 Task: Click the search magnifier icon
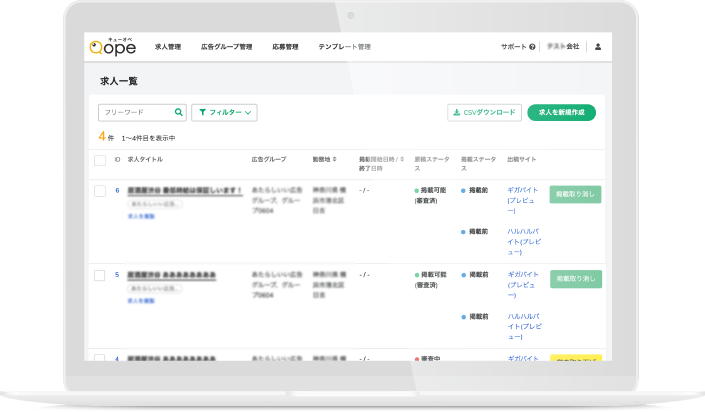coord(179,113)
